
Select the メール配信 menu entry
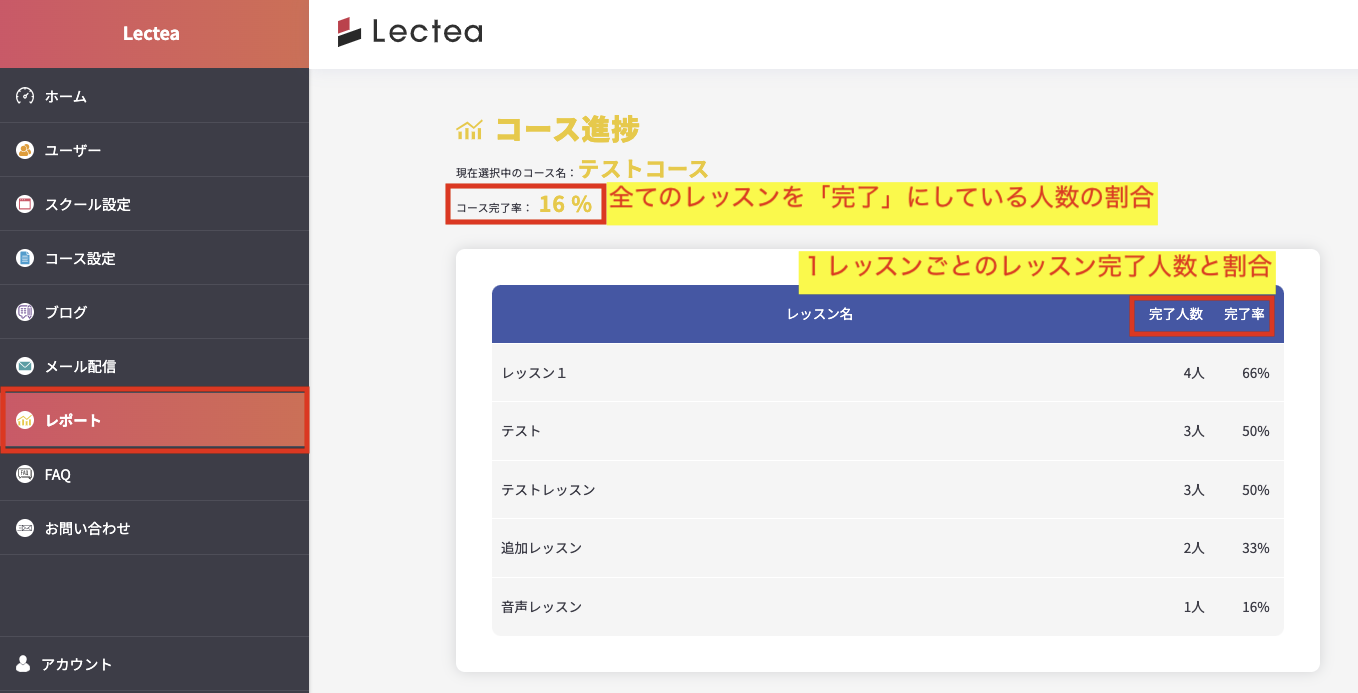[80, 366]
